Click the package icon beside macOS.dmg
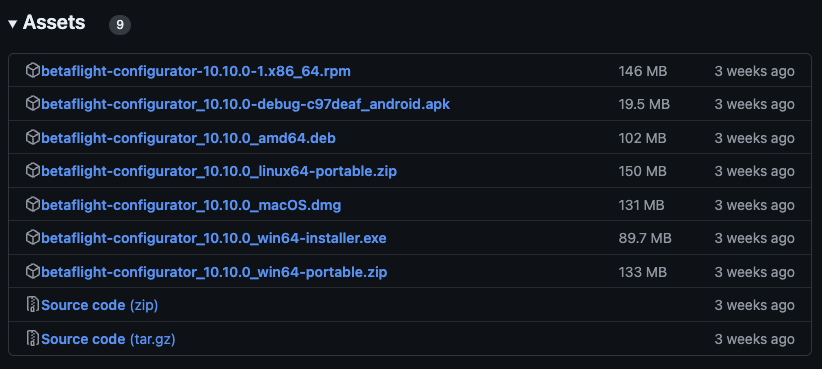The height and width of the screenshot is (369, 822). 33,204
